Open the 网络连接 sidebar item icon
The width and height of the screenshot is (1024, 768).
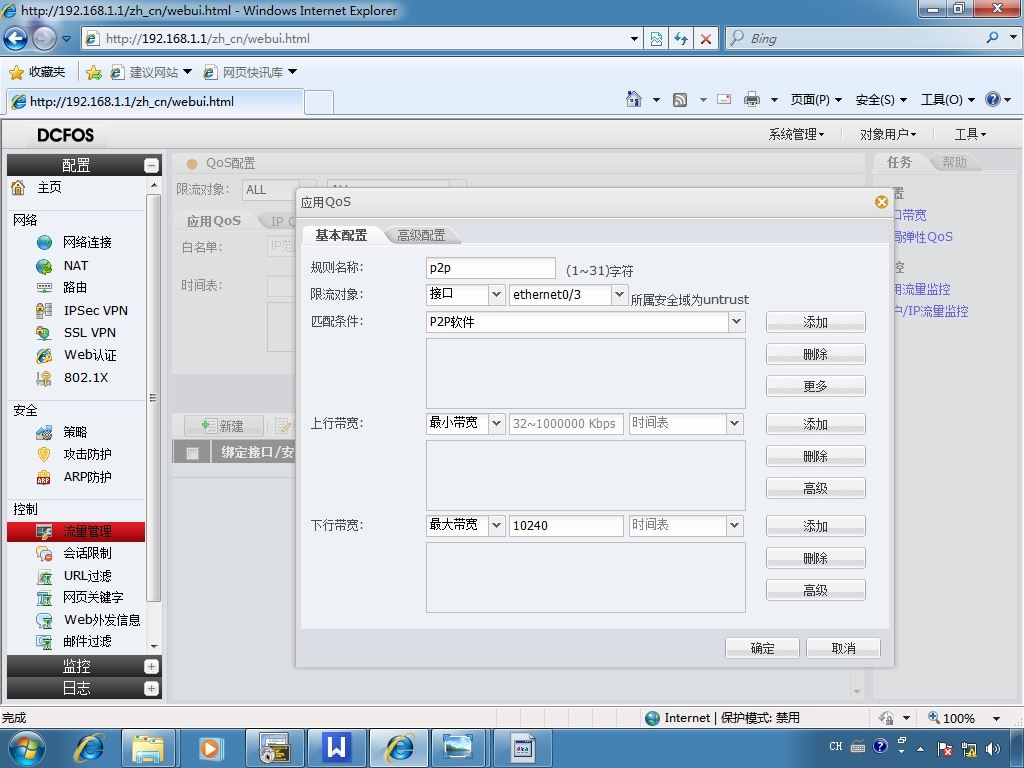pyautogui.click(x=44, y=243)
